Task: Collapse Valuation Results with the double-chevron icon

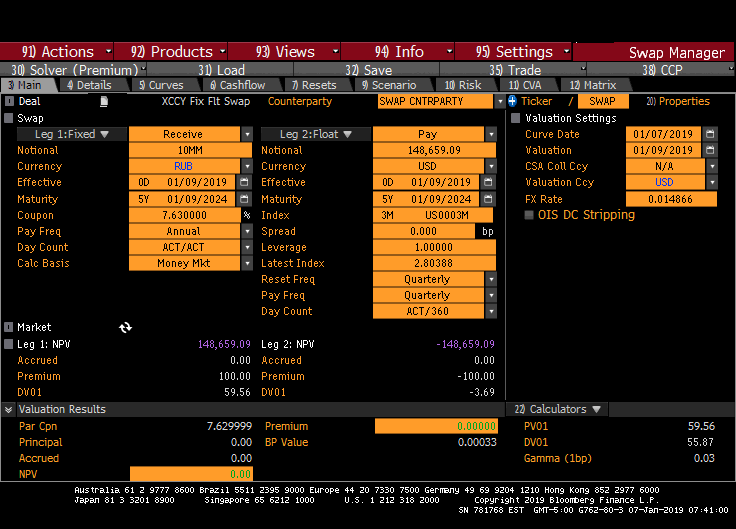Action: [8, 409]
